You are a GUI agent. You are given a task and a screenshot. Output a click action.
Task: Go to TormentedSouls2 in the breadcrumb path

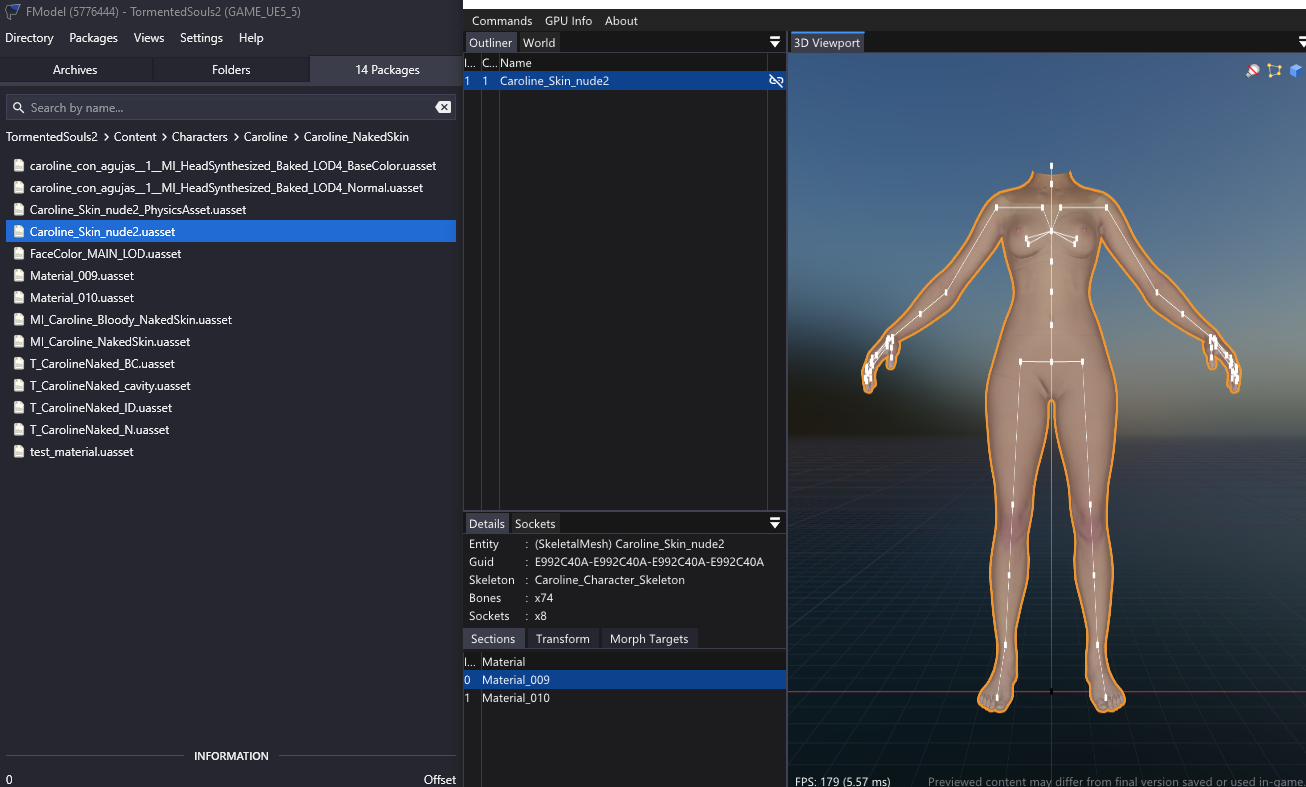pos(52,137)
